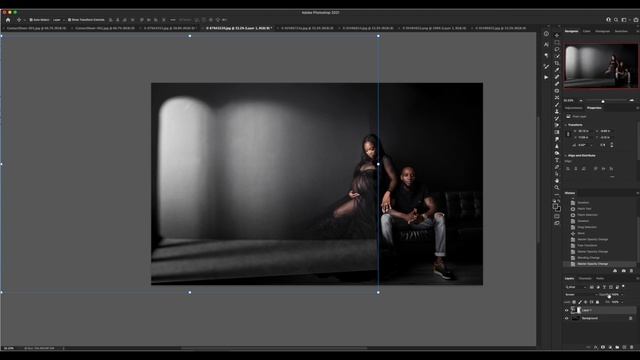Click the Home icon in options bar
640x360 pixels.
(8, 20)
